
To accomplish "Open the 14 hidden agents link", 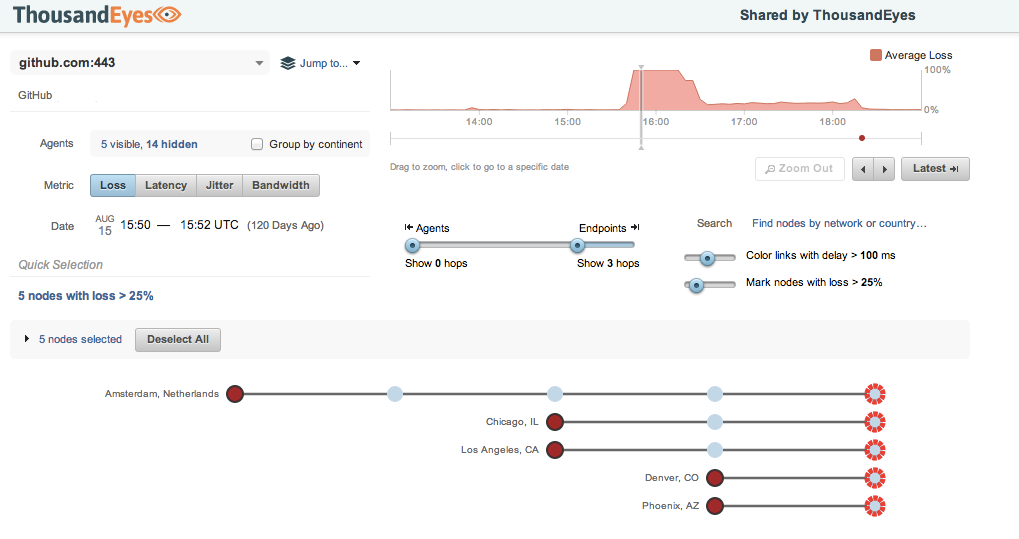I will 172,144.
